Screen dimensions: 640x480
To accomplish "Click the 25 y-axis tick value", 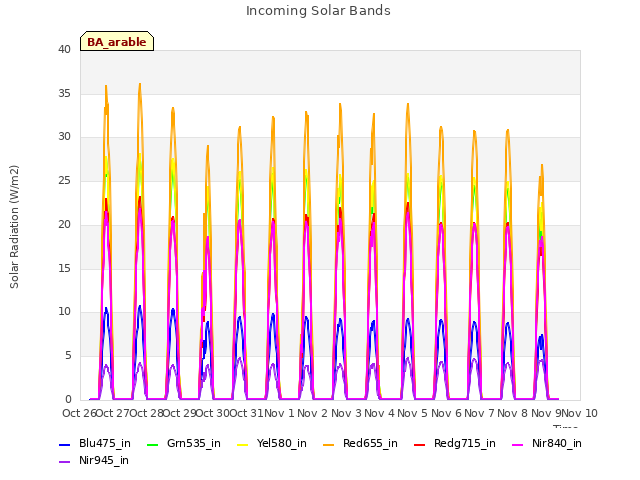I will tap(64, 180).
